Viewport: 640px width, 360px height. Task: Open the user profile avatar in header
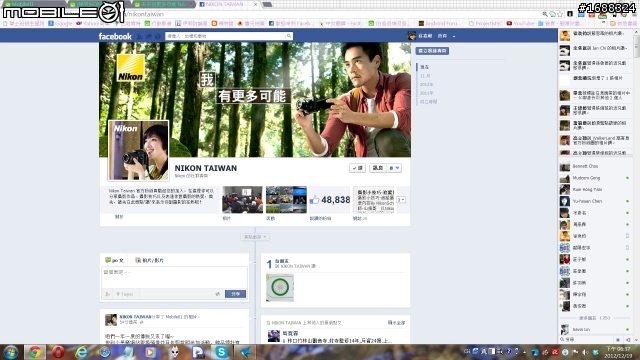411,36
